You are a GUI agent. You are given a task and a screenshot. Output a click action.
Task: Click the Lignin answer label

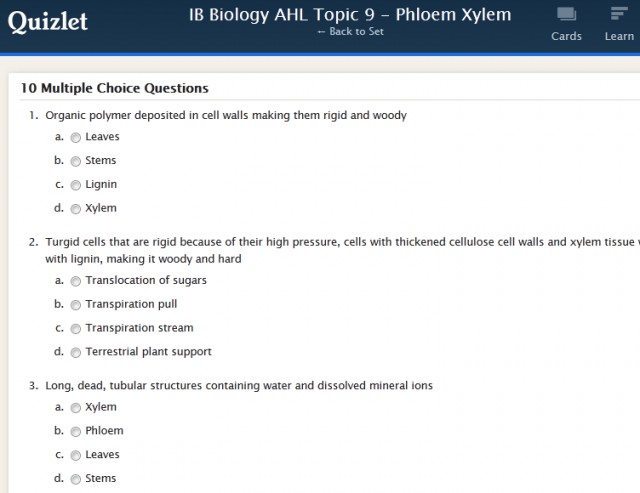[101, 185]
